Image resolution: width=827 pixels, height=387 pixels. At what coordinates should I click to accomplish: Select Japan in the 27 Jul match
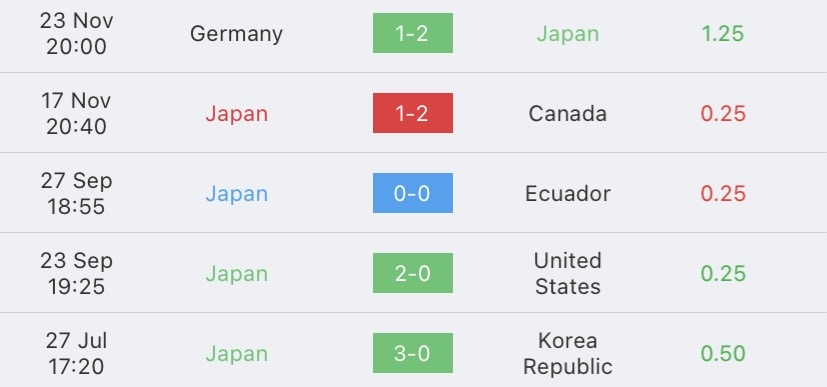pyautogui.click(x=236, y=354)
